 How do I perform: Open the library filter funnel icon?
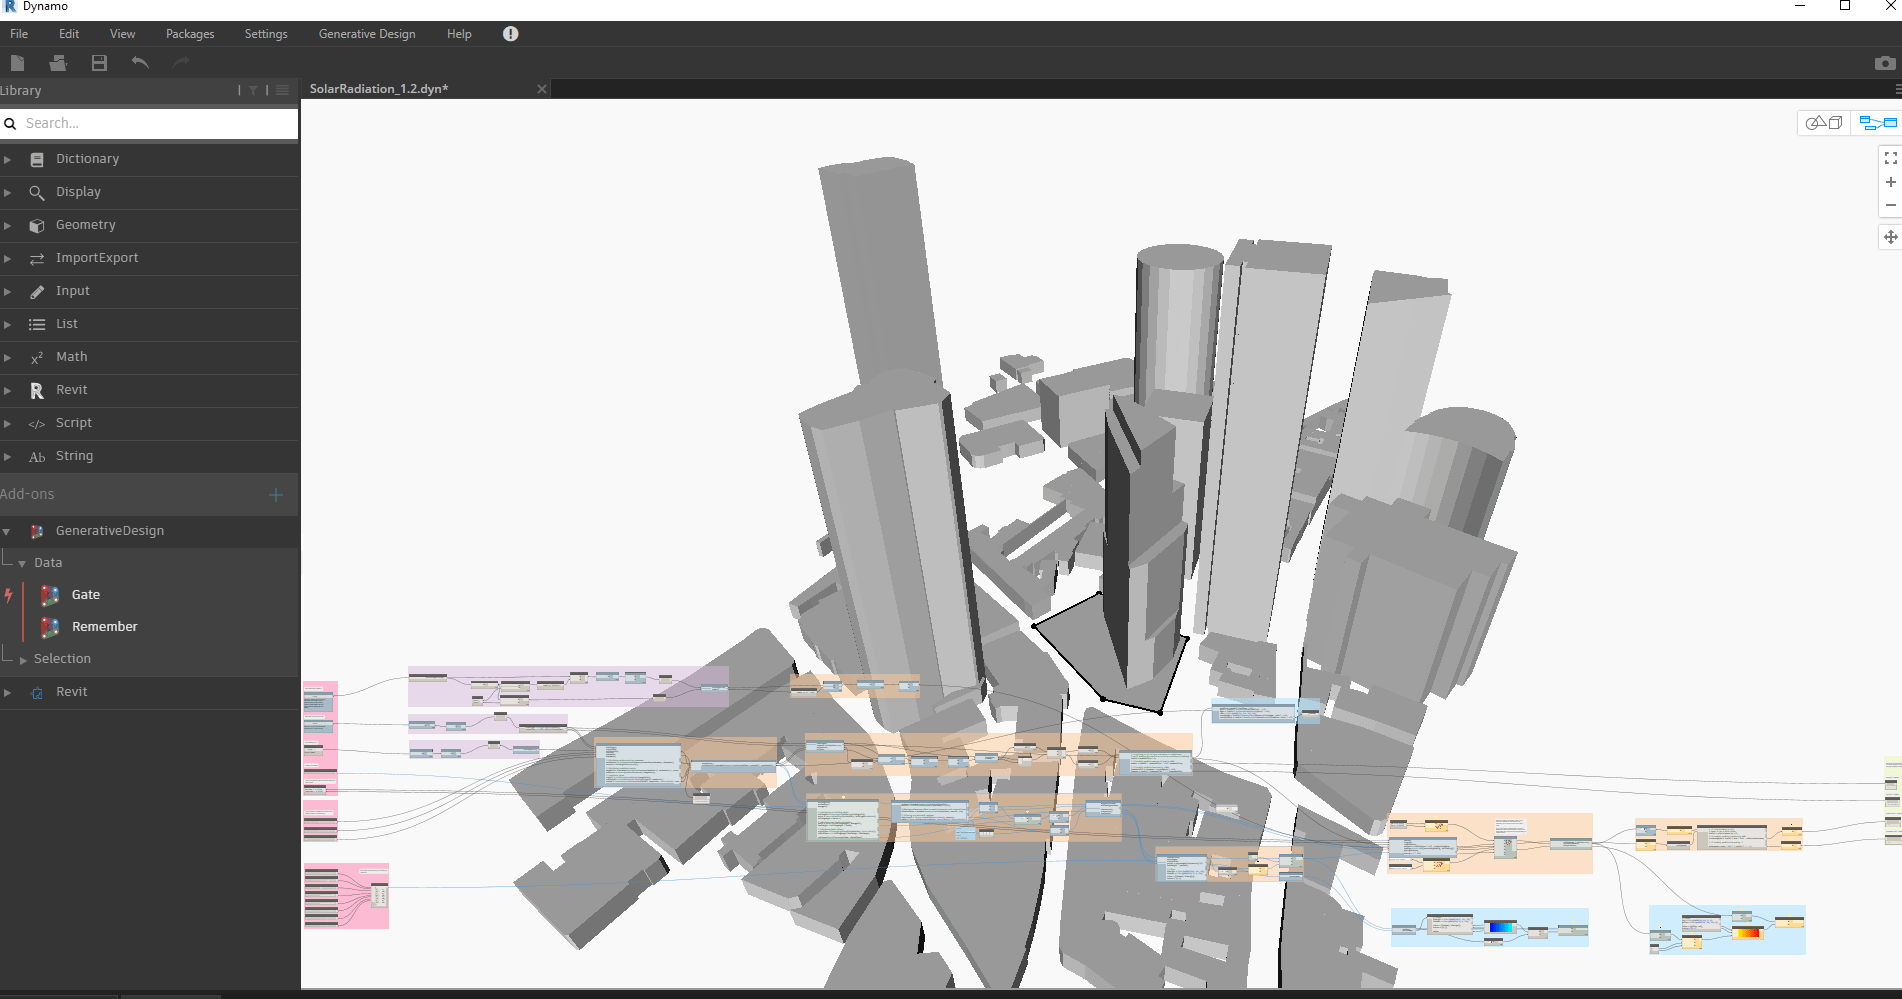(254, 90)
